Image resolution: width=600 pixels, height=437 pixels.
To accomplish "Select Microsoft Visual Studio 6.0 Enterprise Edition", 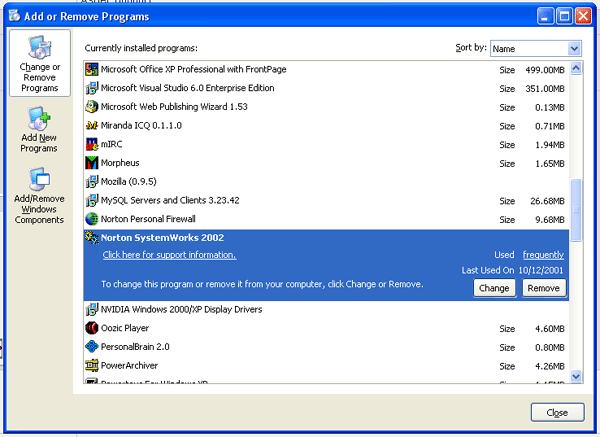I will [x=326, y=88].
